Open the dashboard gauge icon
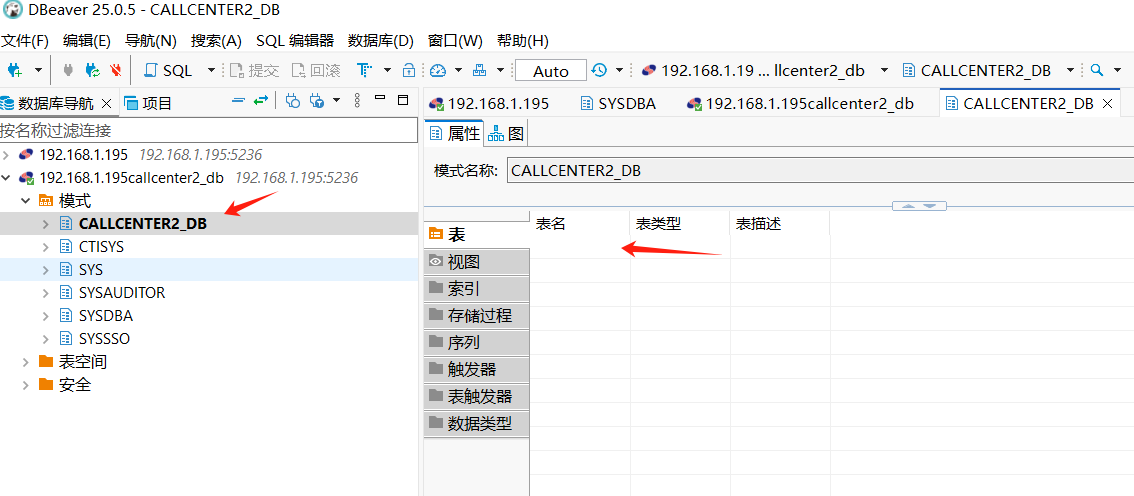The width and height of the screenshot is (1134, 496). [x=438, y=70]
